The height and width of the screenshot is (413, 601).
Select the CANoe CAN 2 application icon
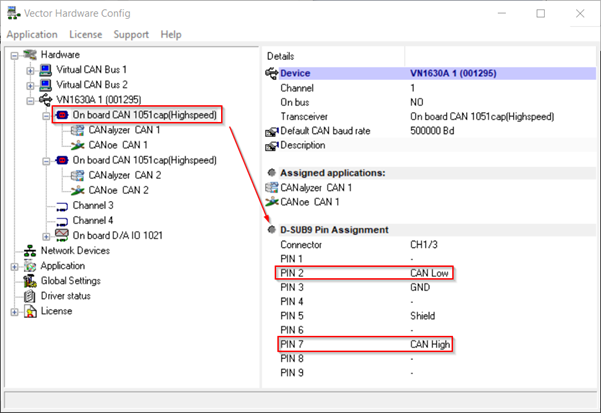point(78,190)
